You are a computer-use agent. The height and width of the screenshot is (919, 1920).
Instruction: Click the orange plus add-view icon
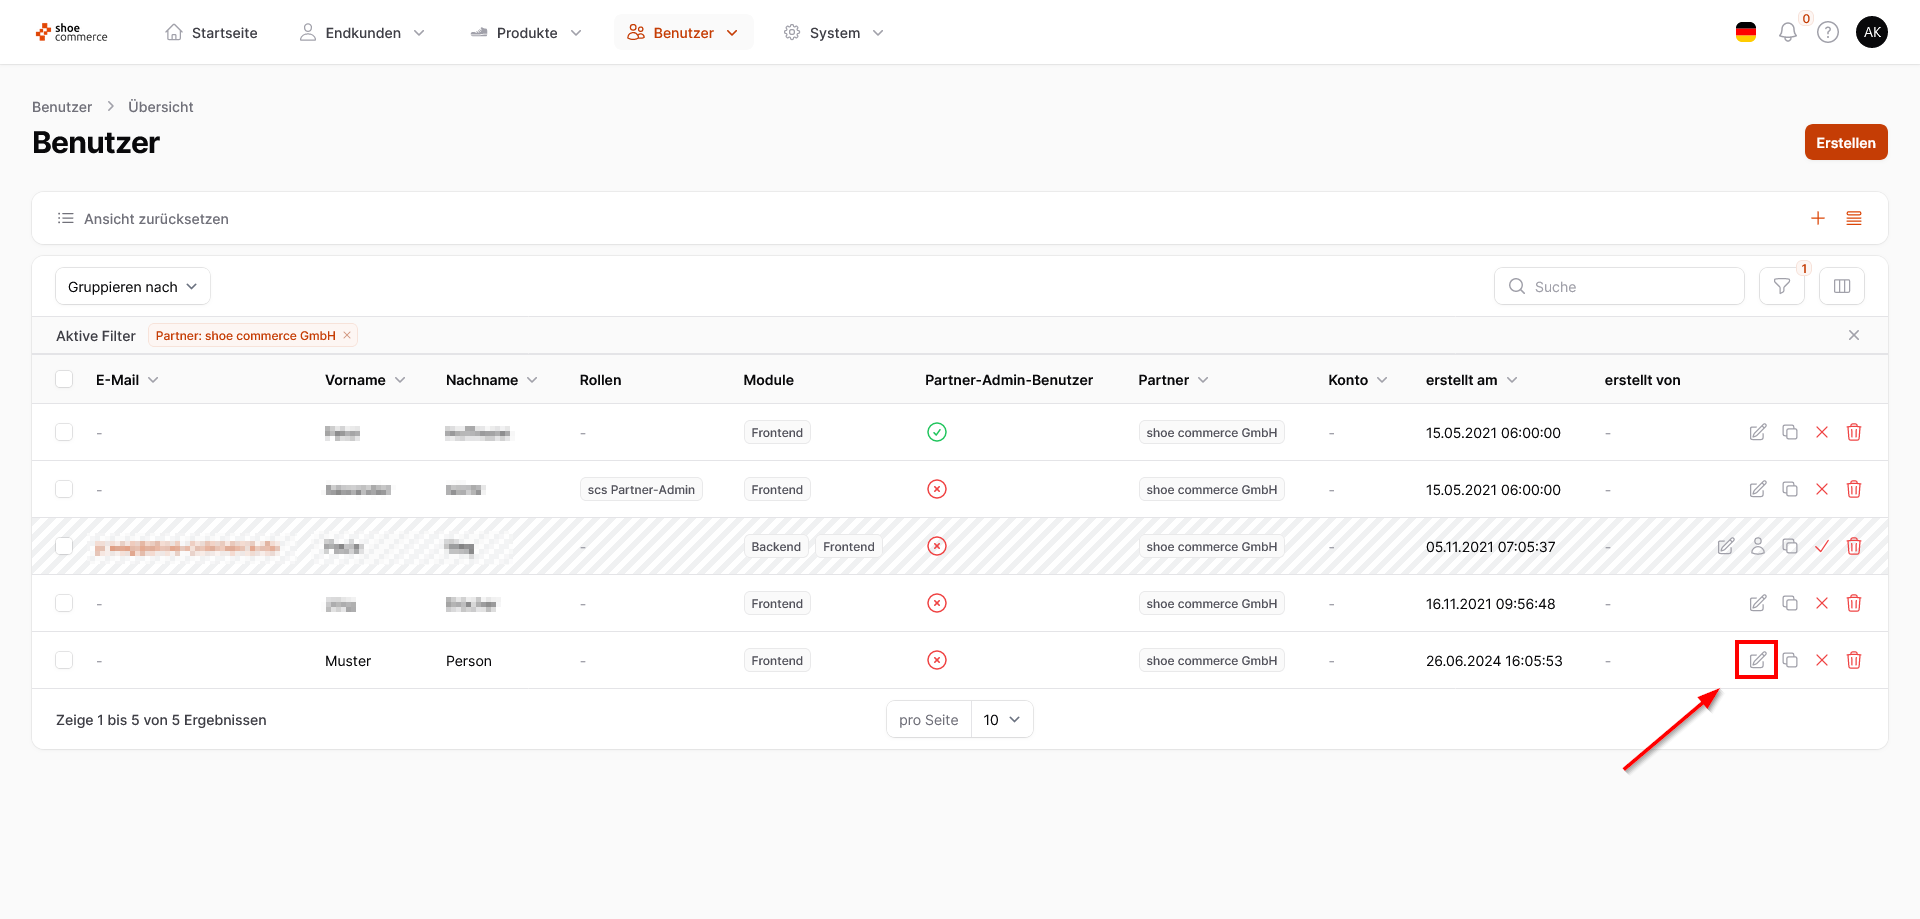point(1817,218)
